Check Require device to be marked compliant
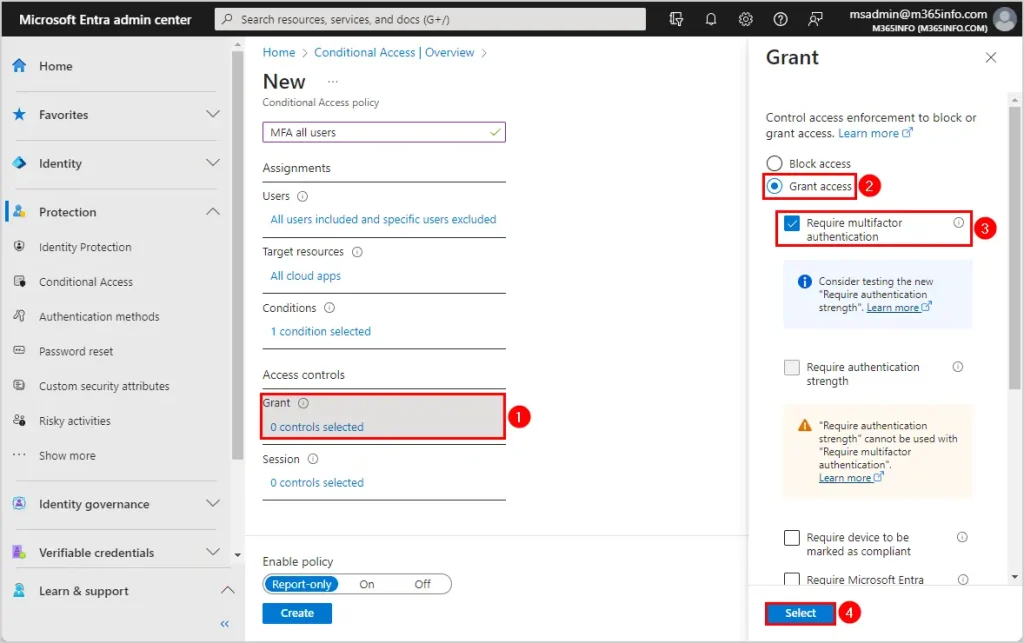1024x643 pixels. (792, 538)
